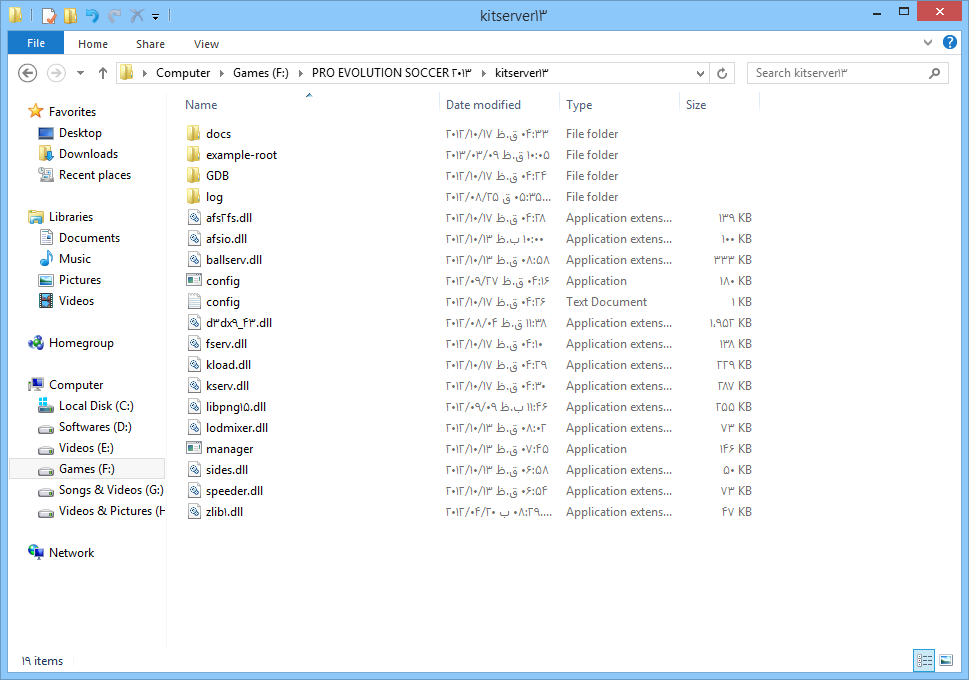Click the magnifier icon in search box
The image size is (969, 680).
[x=934, y=73]
